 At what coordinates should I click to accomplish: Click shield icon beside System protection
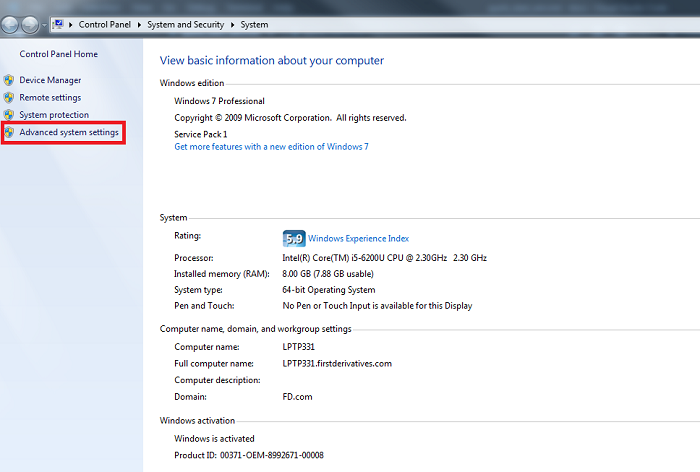9,115
